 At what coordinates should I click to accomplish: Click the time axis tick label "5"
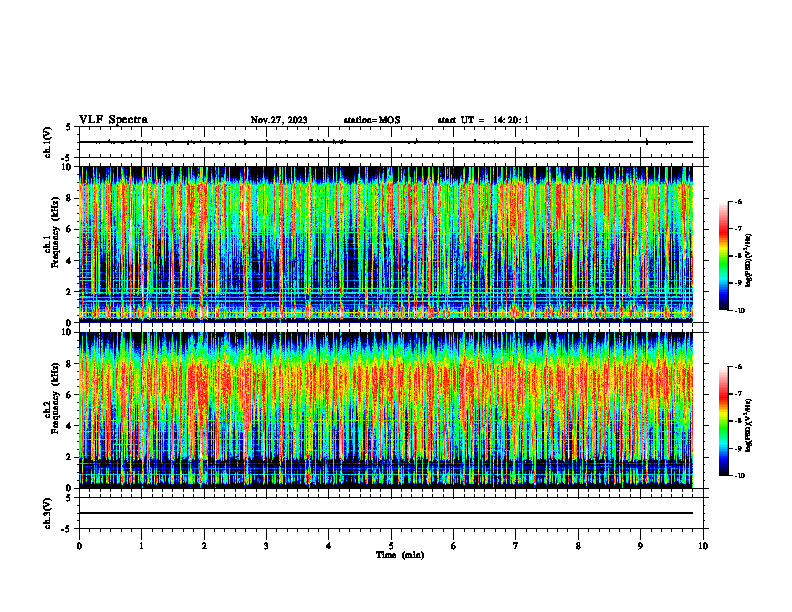(391, 546)
